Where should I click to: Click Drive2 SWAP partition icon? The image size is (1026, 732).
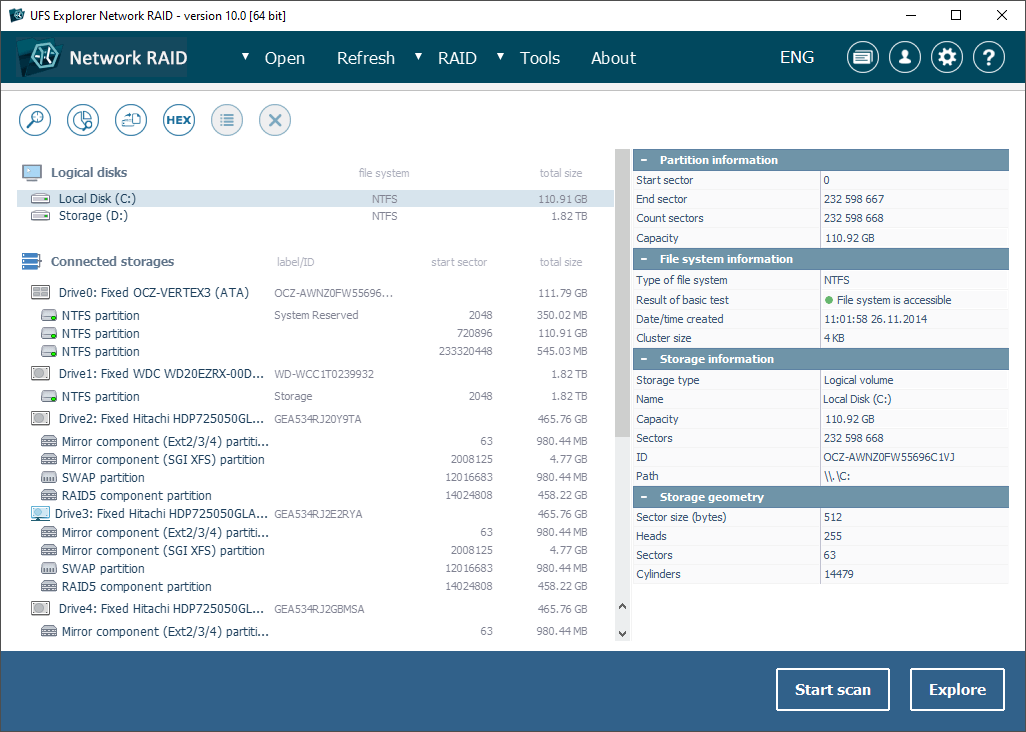tap(49, 478)
